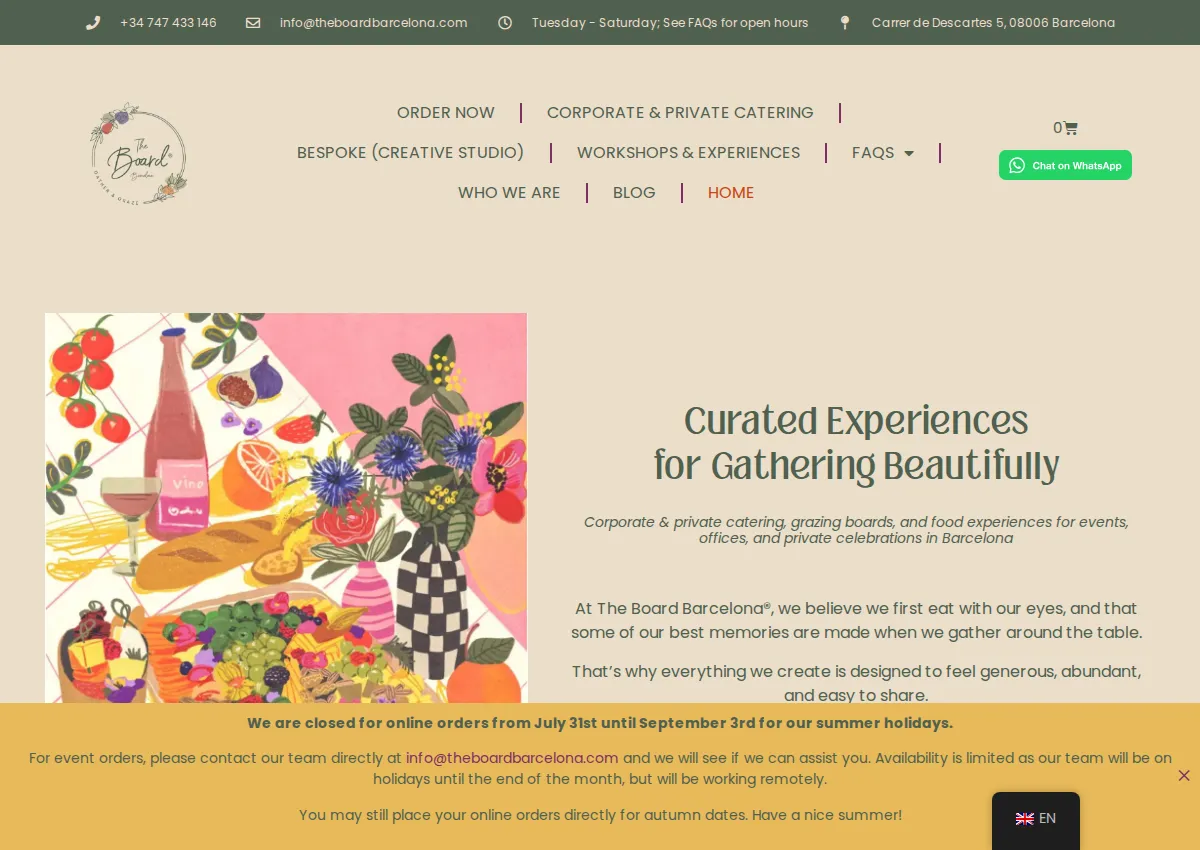
Task: Open Bespoke (Creative Studio) page
Action: click(x=410, y=152)
